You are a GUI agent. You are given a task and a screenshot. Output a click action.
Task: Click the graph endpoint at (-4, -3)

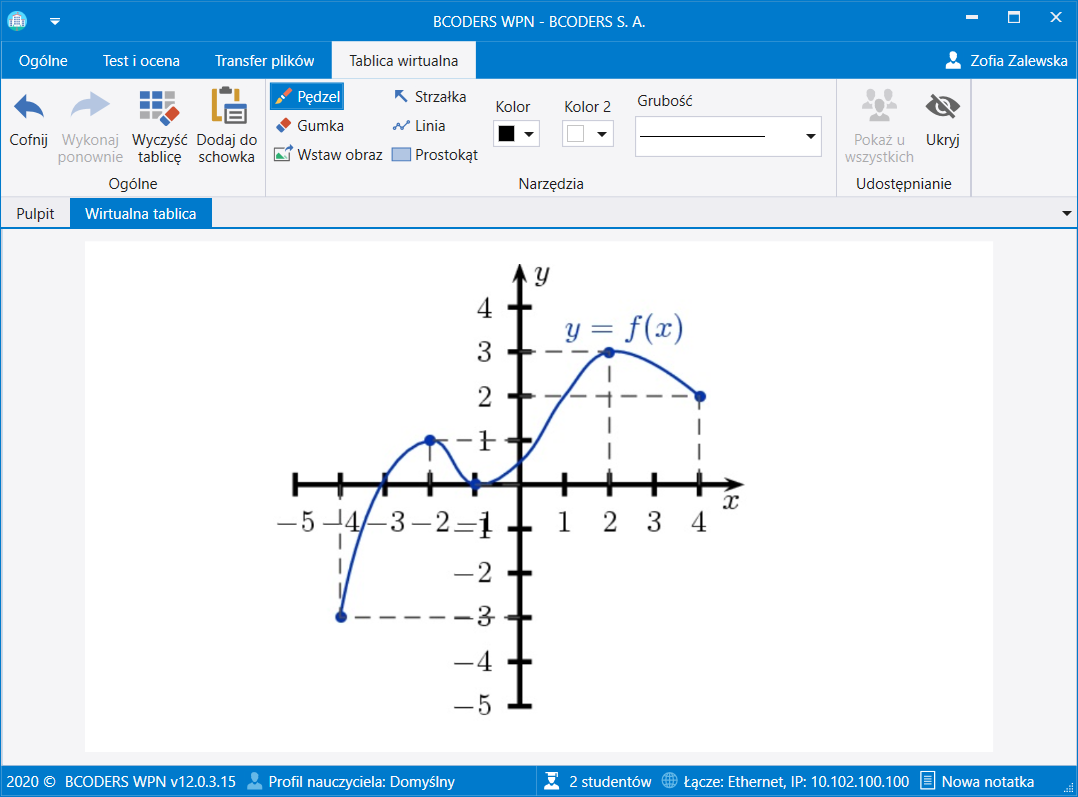tap(341, 617)
